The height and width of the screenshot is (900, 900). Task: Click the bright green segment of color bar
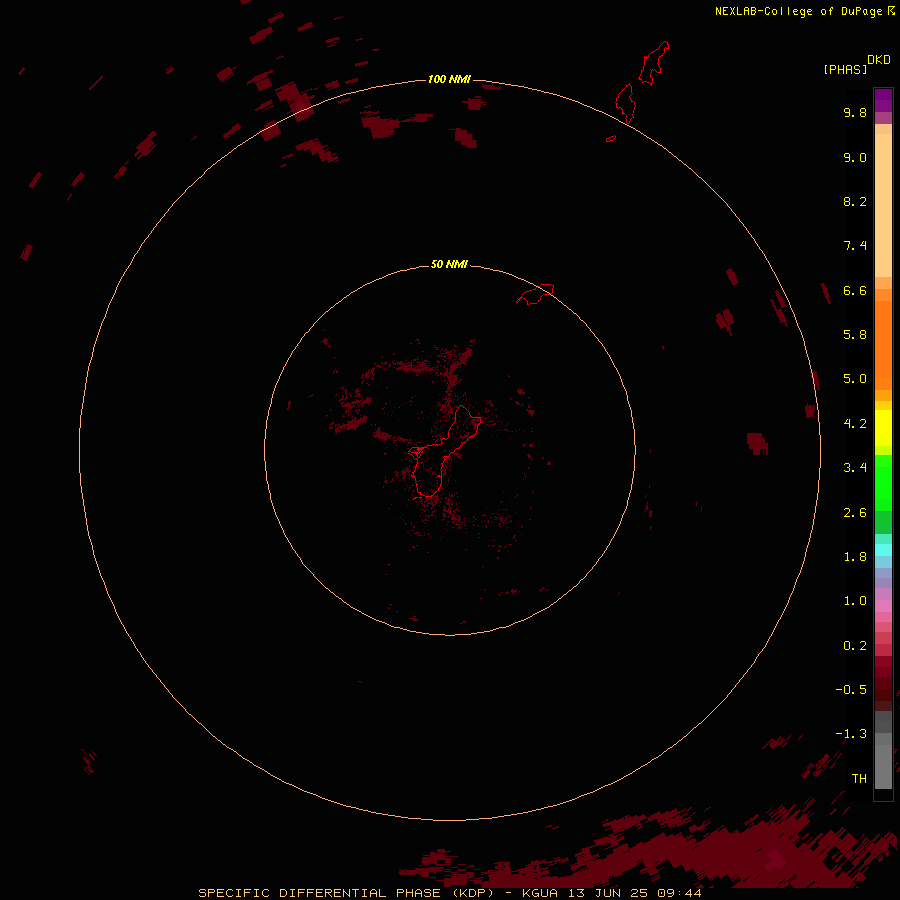click(x=883, y=483)
